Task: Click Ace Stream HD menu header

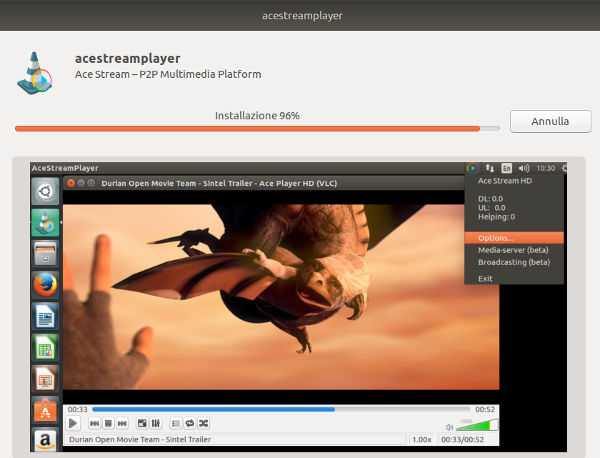Action: (505, 181)
